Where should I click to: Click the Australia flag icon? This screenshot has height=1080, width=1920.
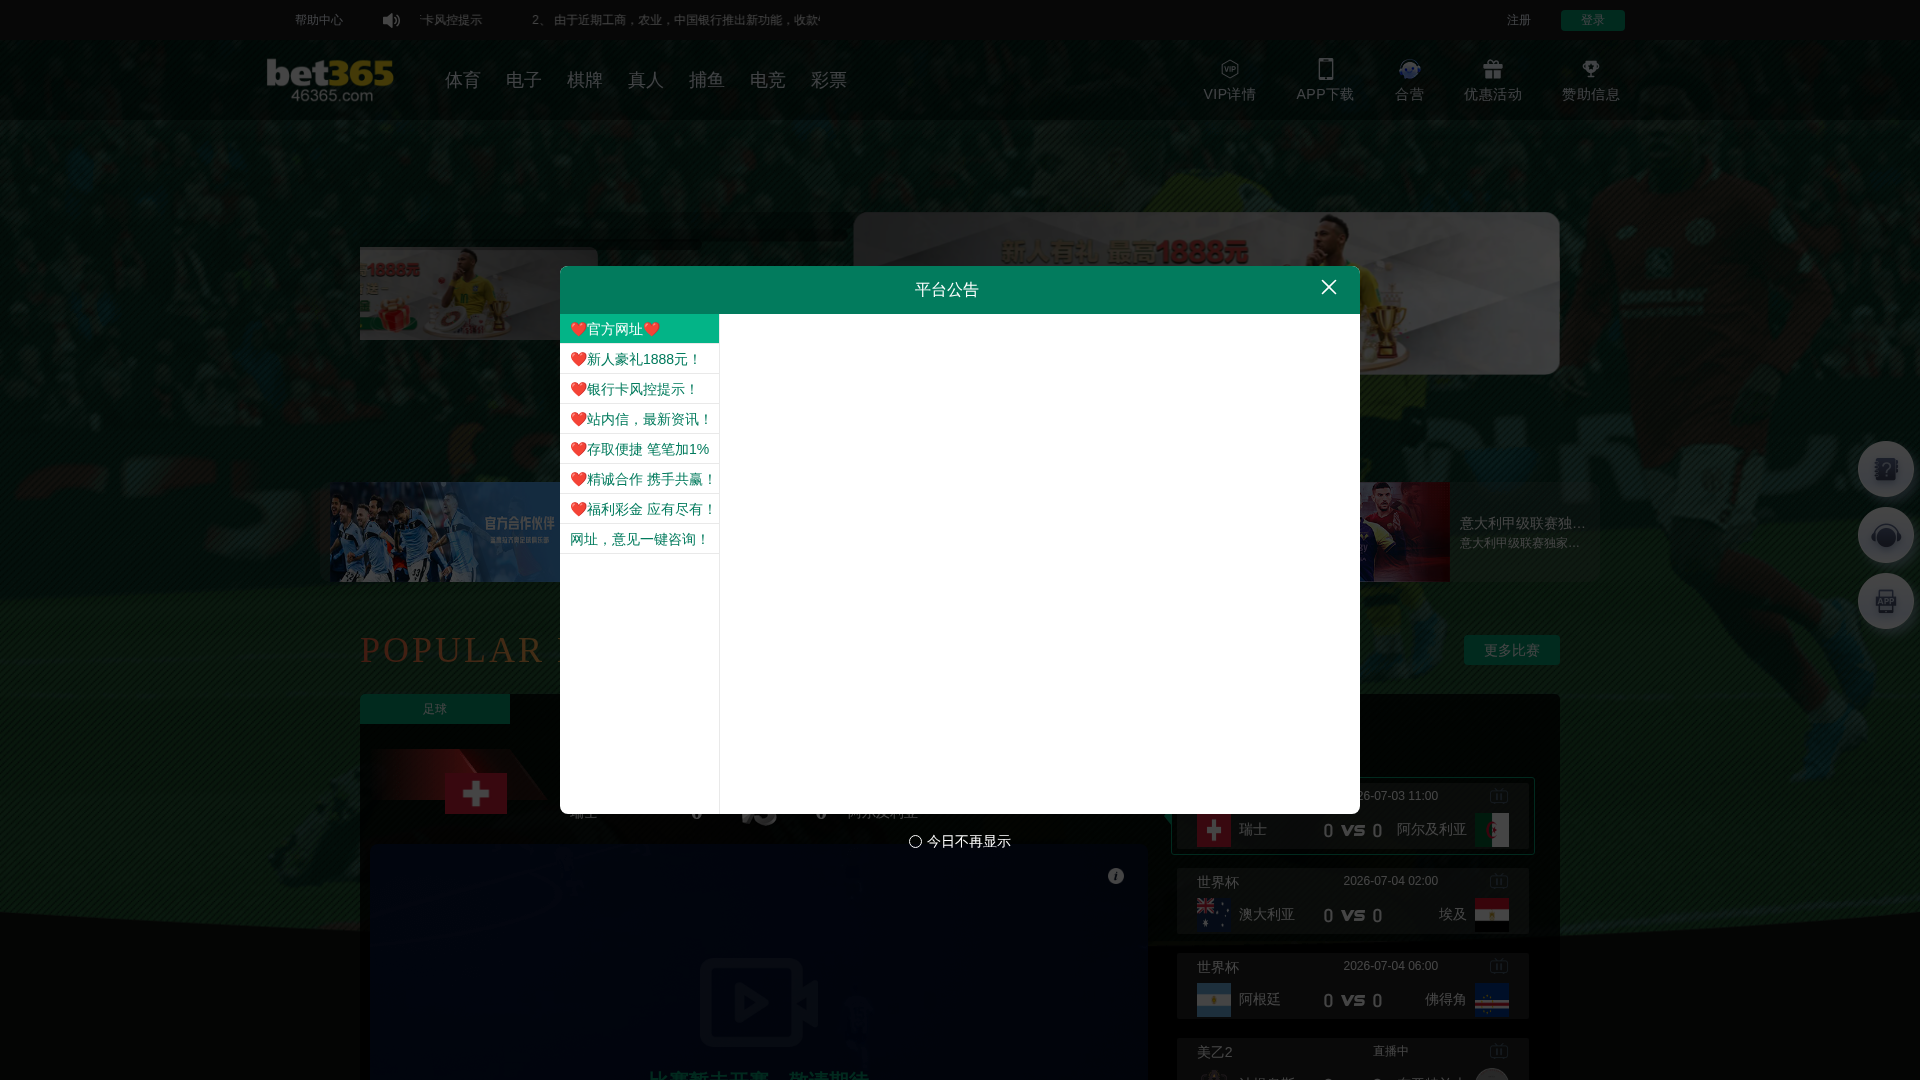point(1213,915)
